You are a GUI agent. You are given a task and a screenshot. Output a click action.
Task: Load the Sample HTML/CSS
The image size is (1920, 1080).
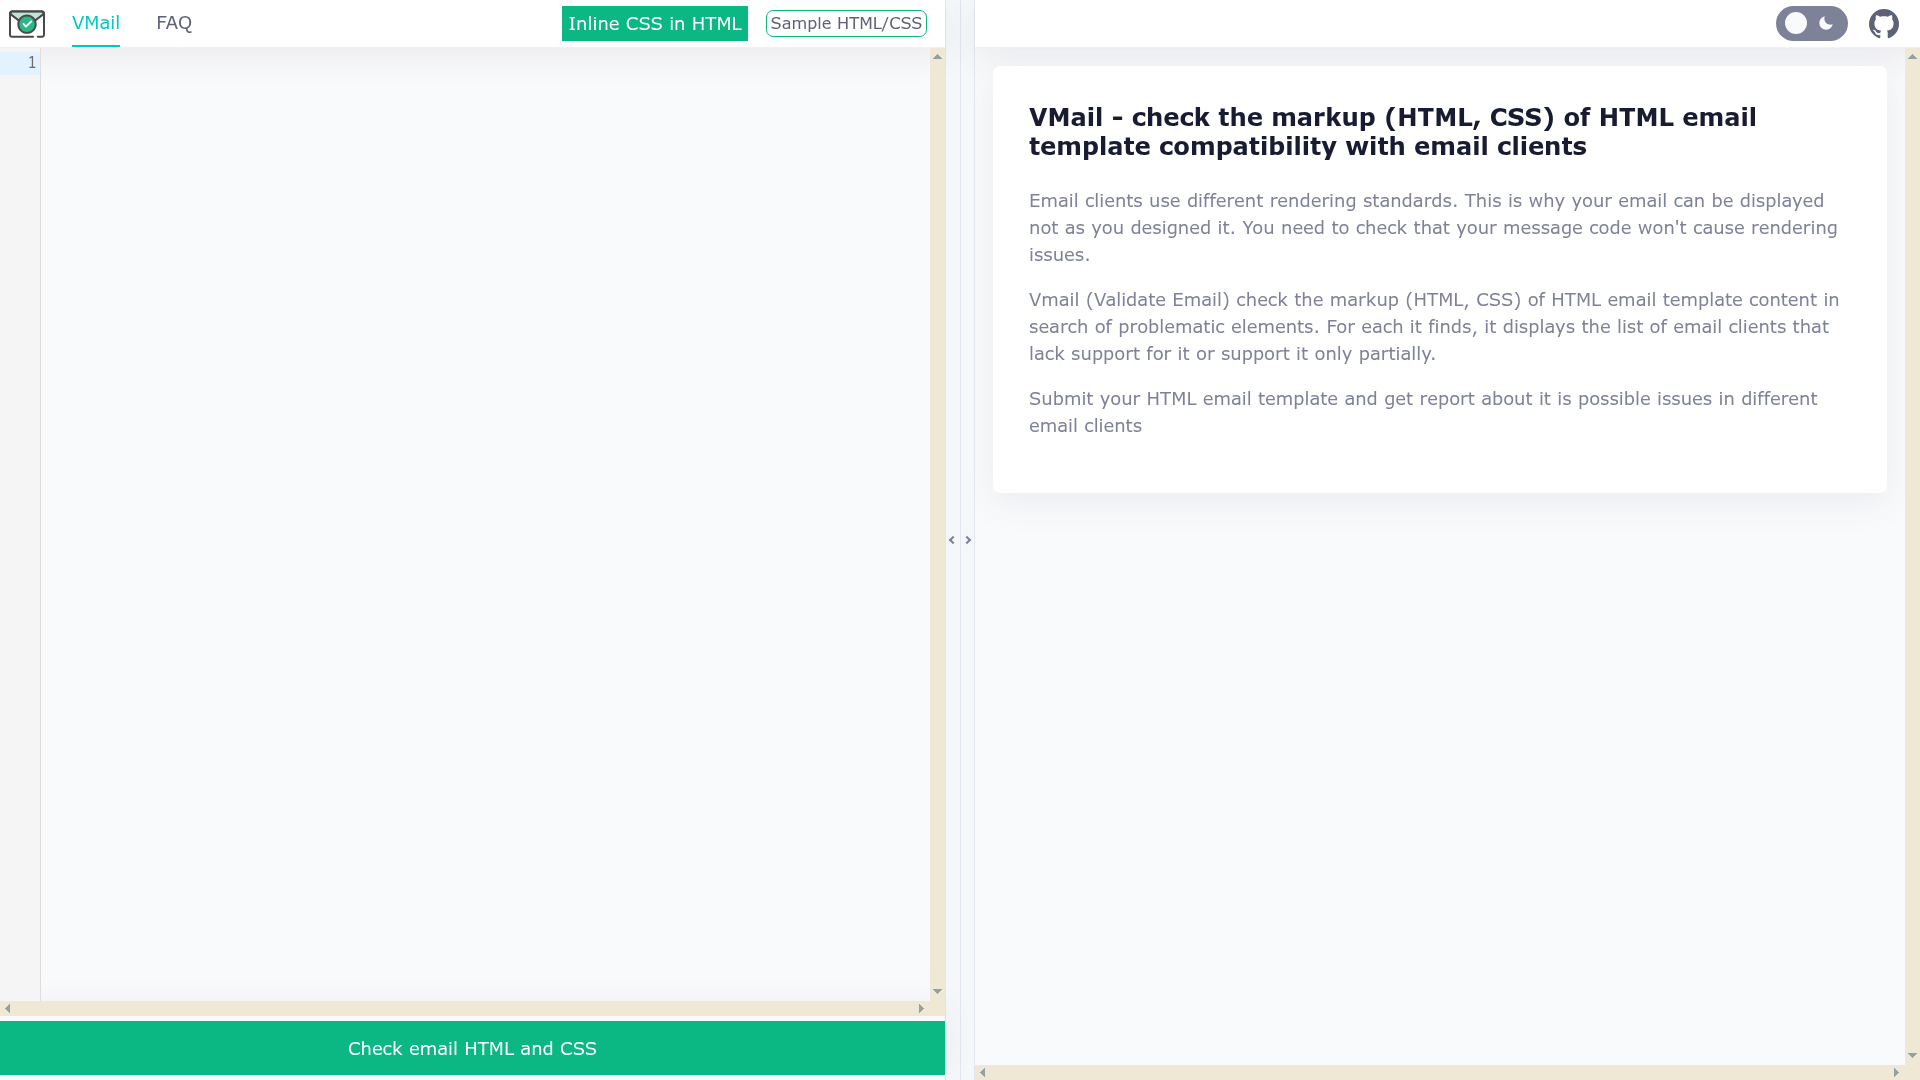846,24
